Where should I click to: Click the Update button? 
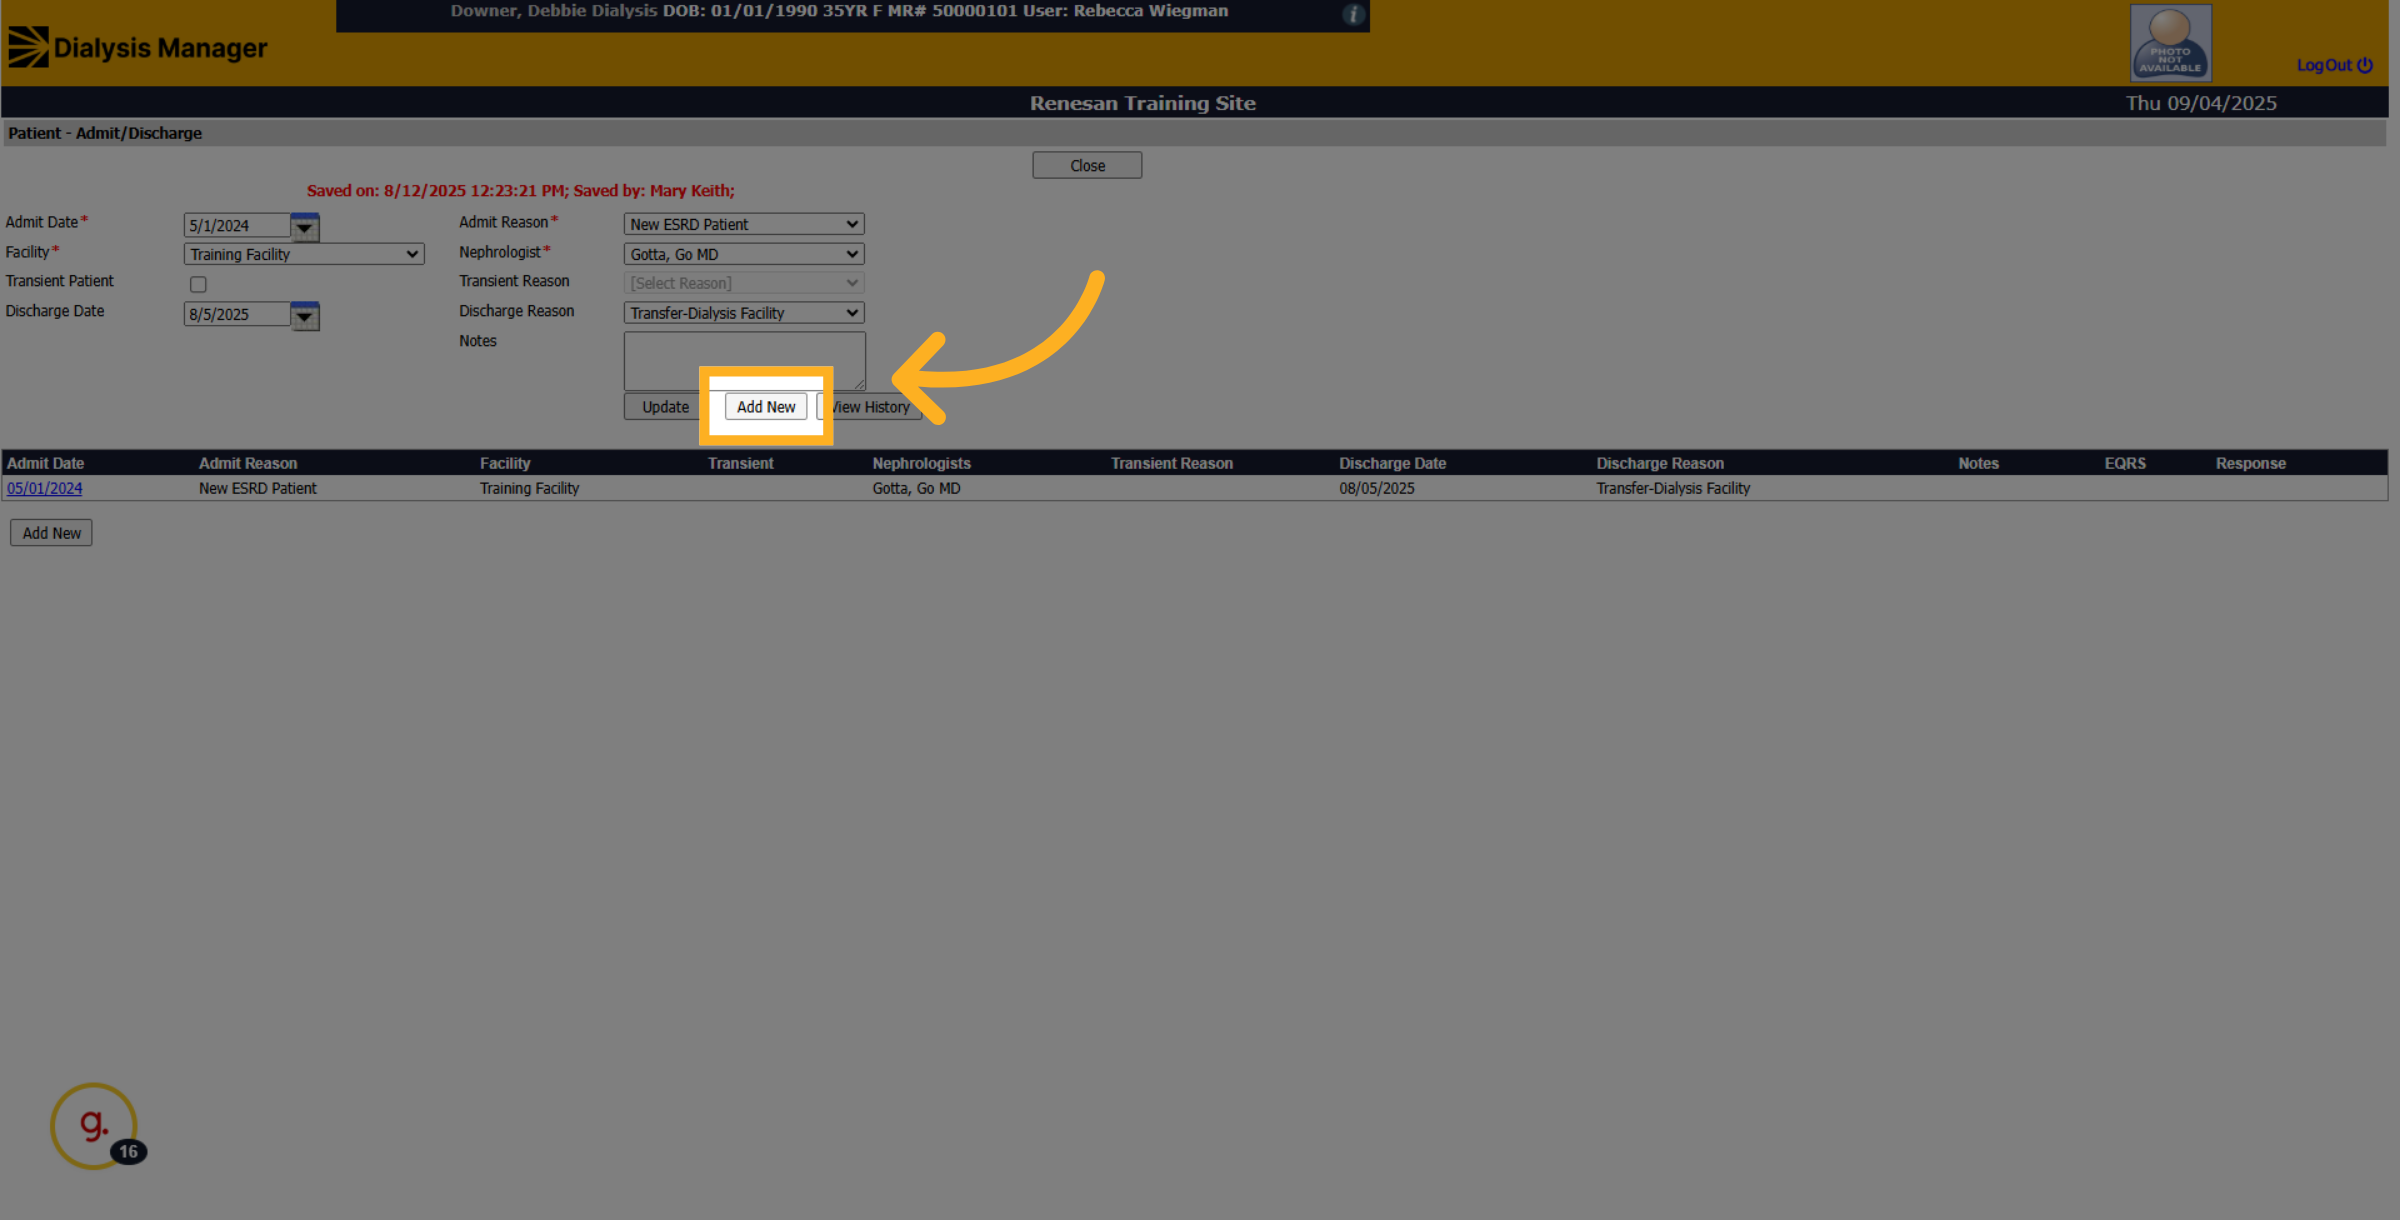pyautogui.click(x=665, y=407)
